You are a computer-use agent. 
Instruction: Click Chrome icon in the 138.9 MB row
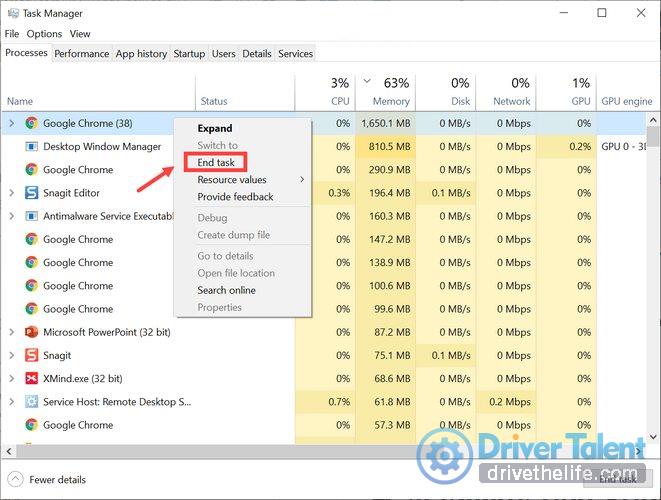coord(31,262)
